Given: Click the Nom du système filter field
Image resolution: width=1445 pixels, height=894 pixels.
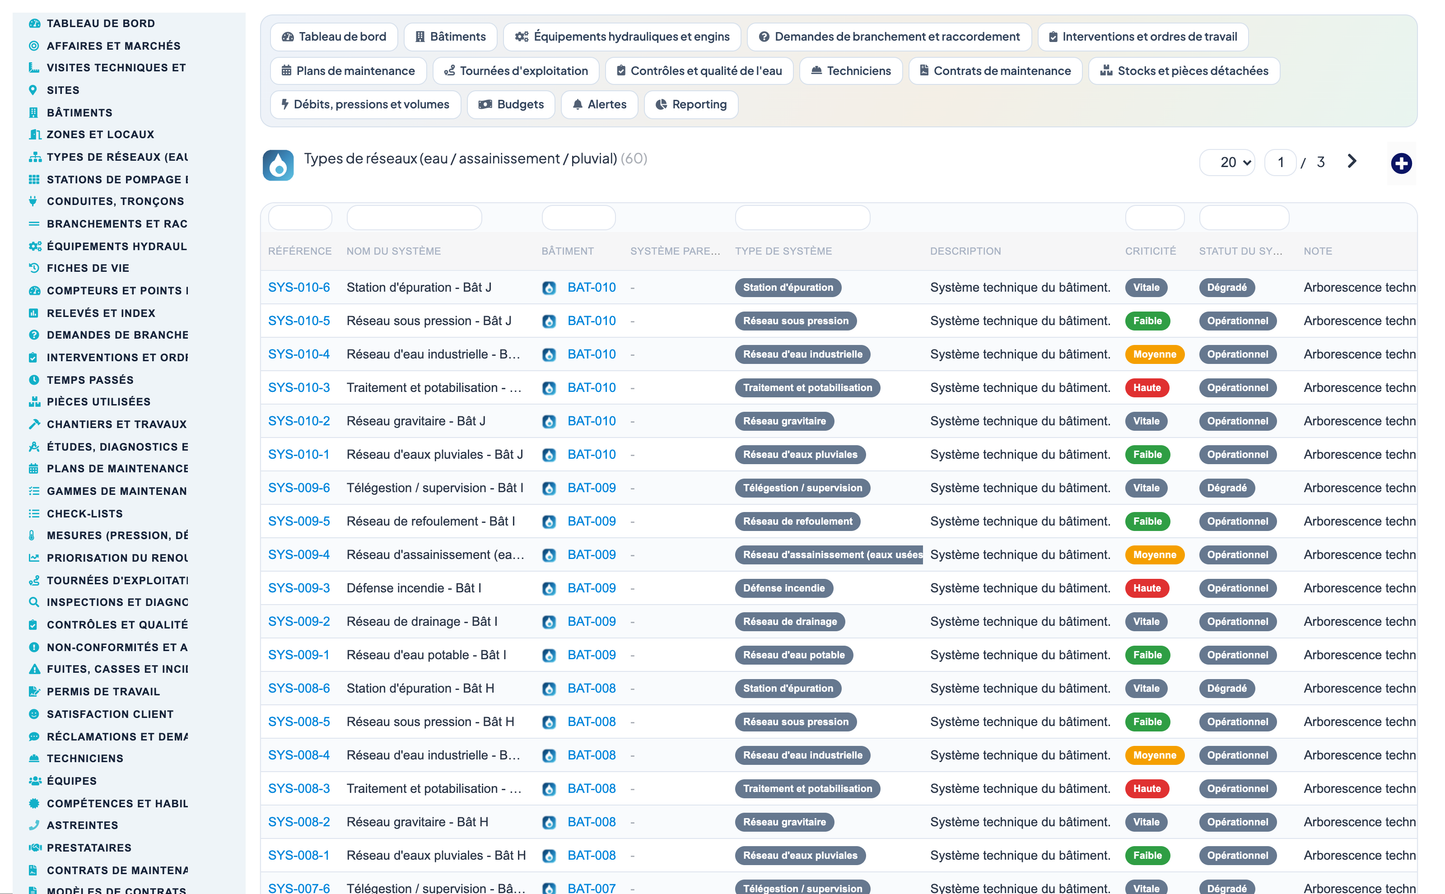Looking at the screenshot, I should (414, 217).
